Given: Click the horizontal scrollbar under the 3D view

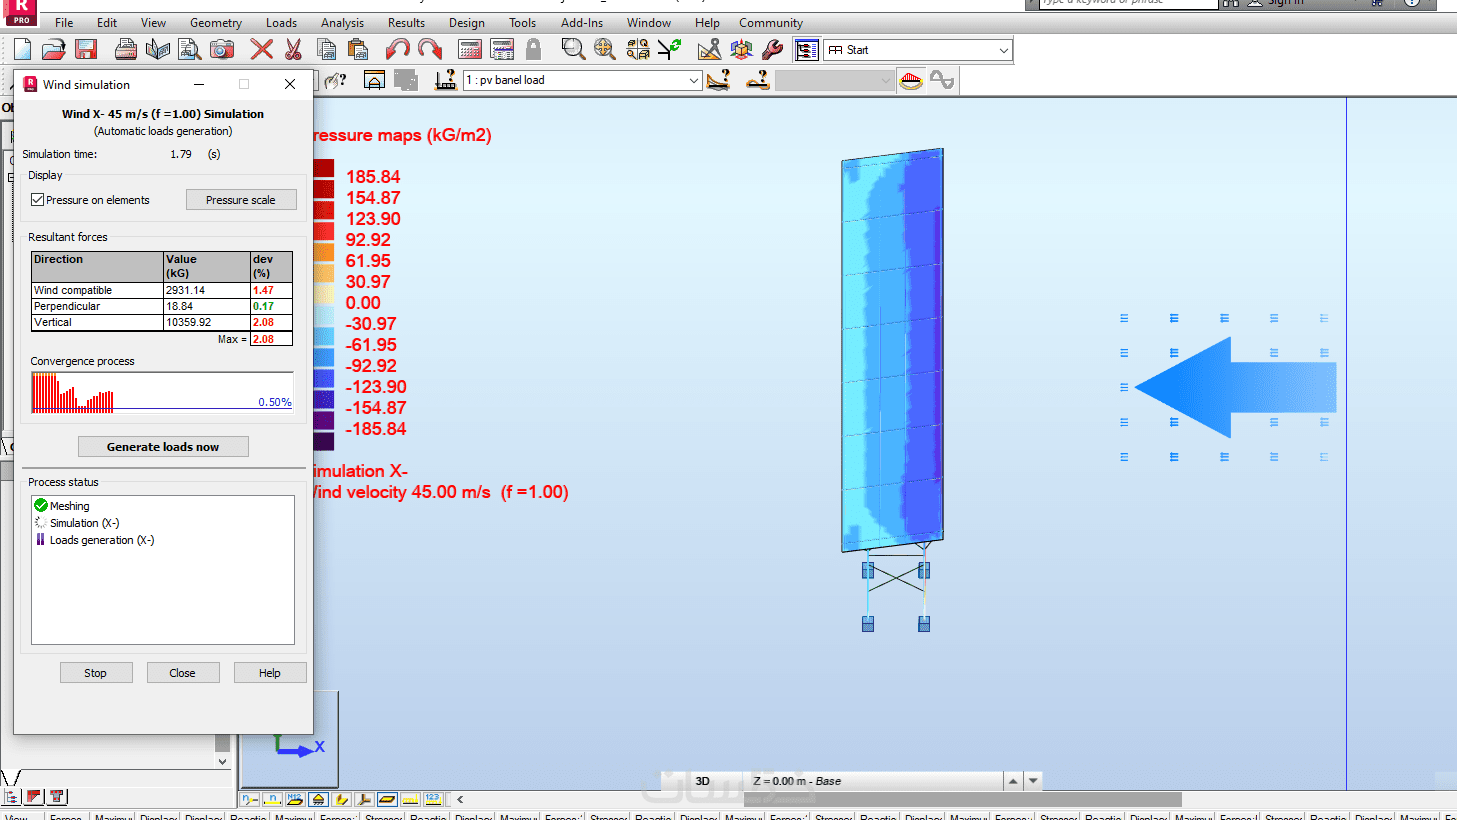Looking at the screenshot, I should coord(962,799).
